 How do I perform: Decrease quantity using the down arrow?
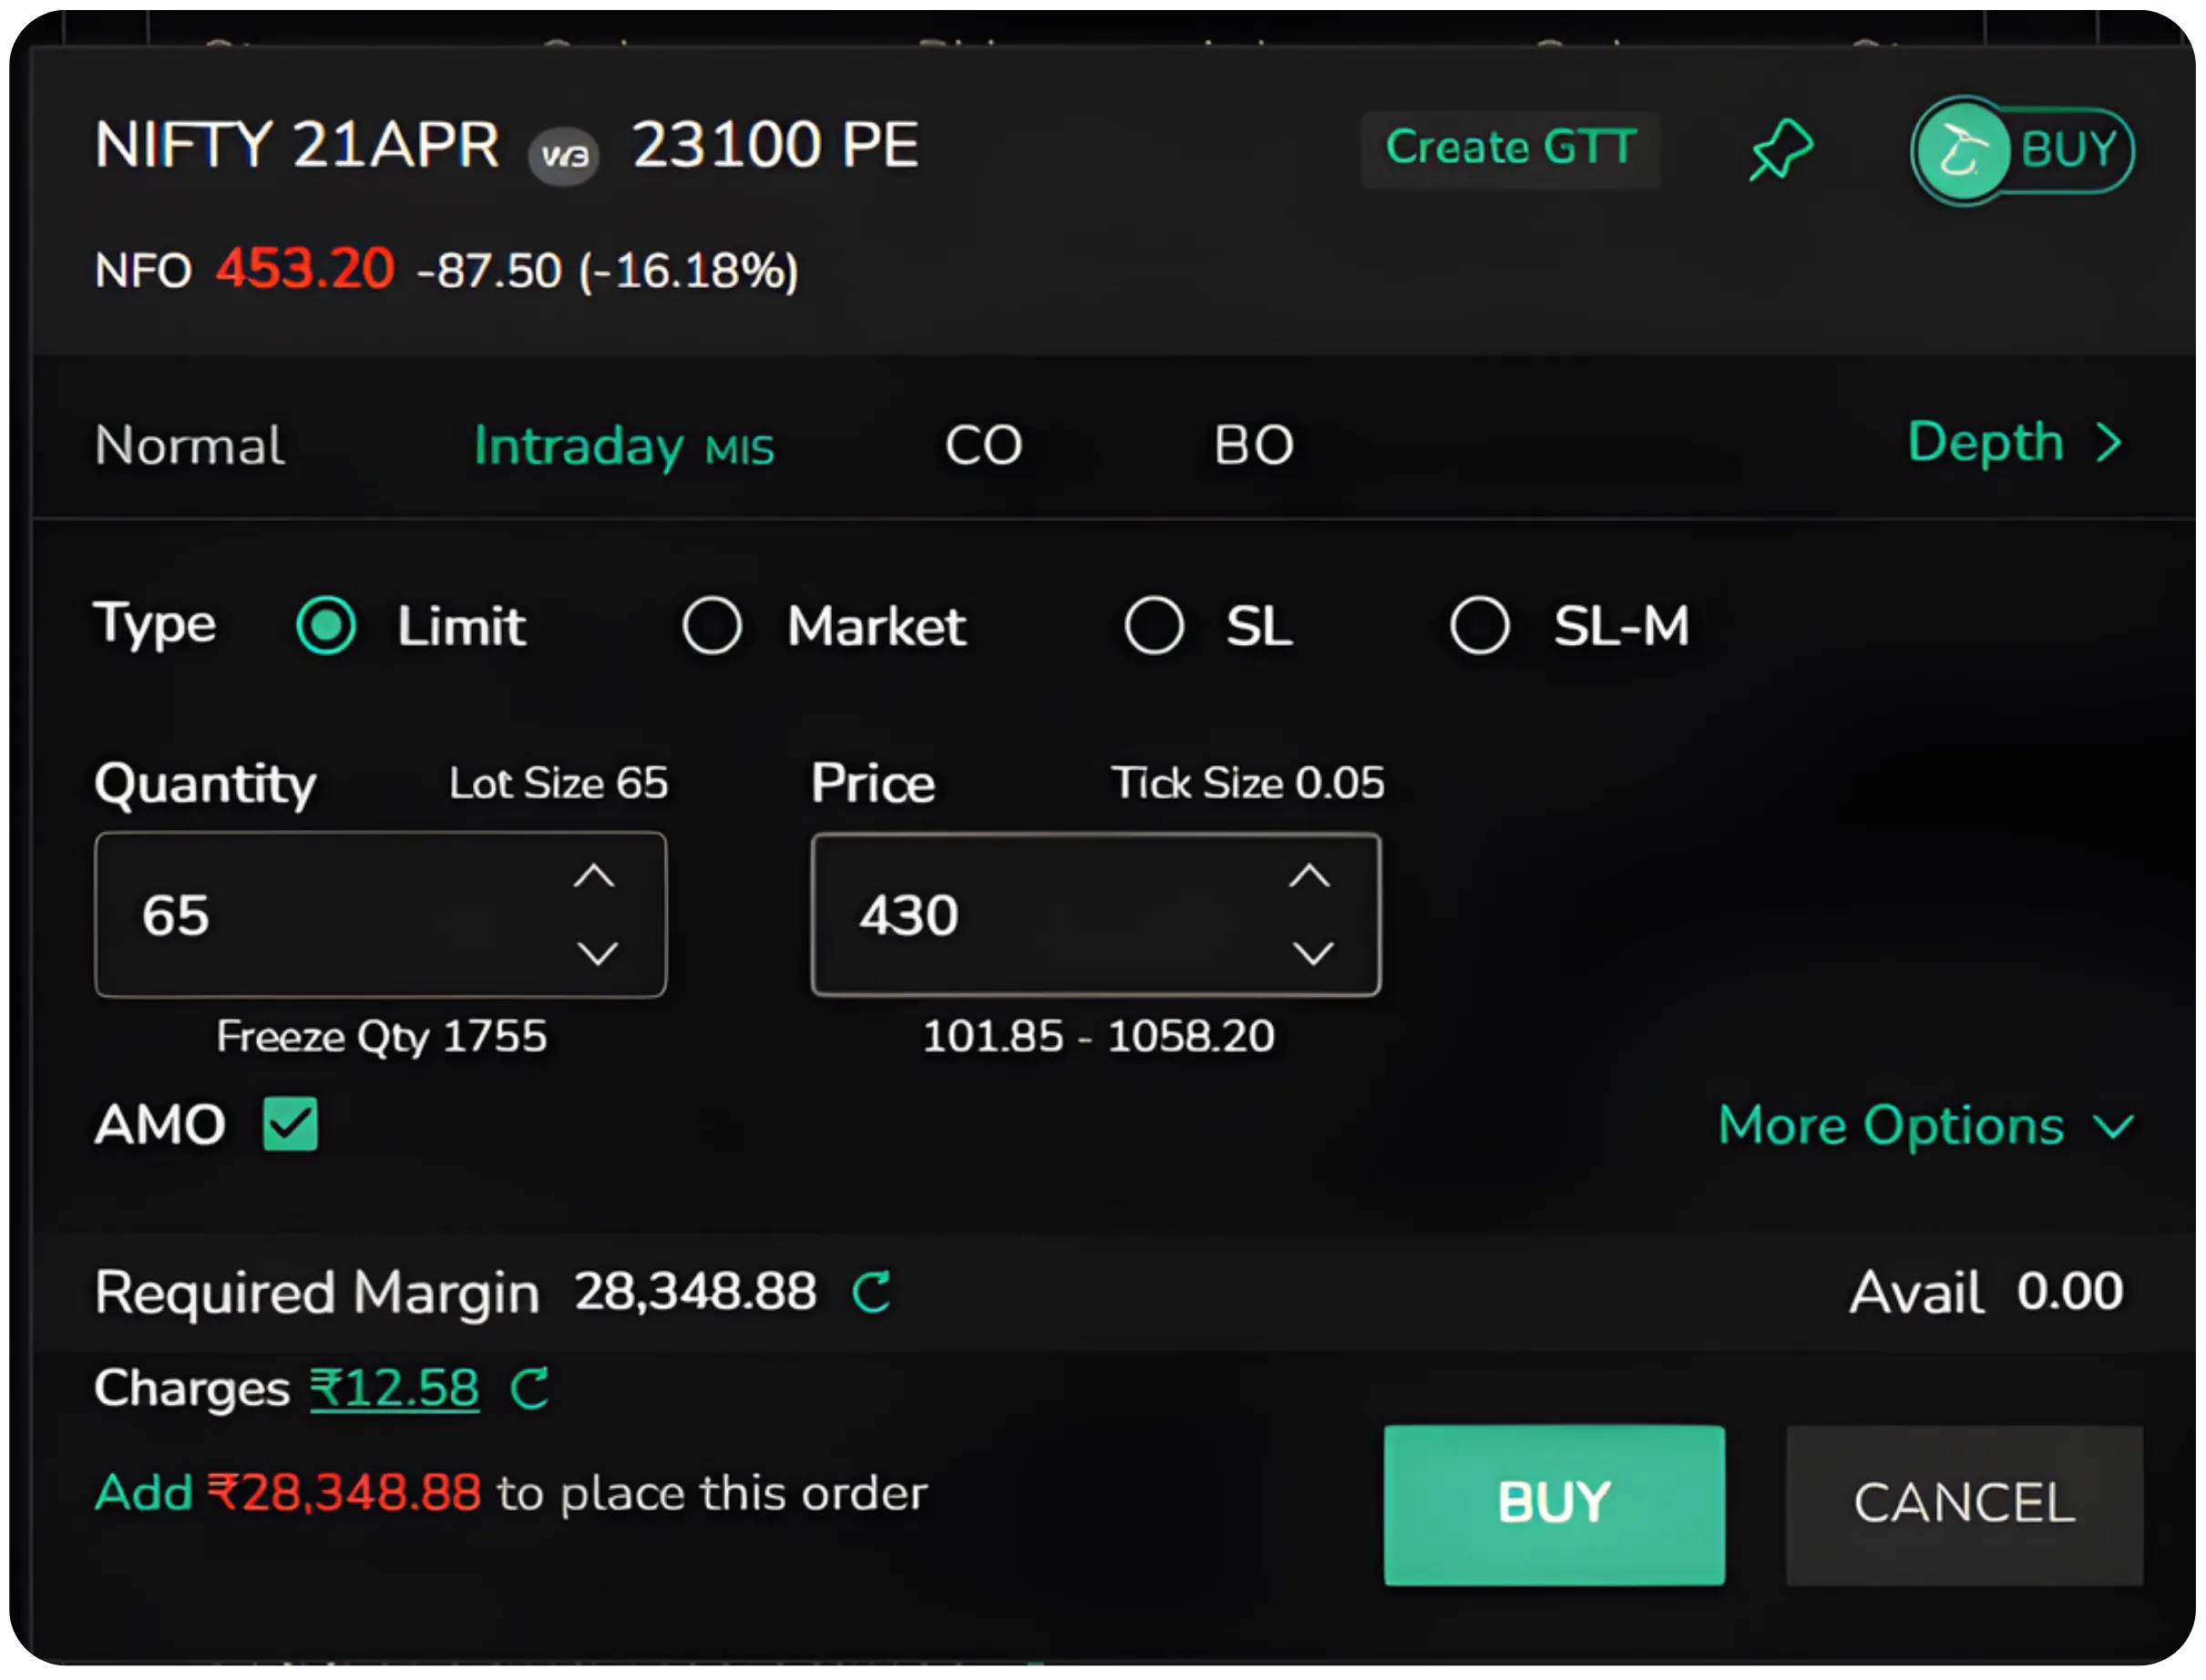596,953
